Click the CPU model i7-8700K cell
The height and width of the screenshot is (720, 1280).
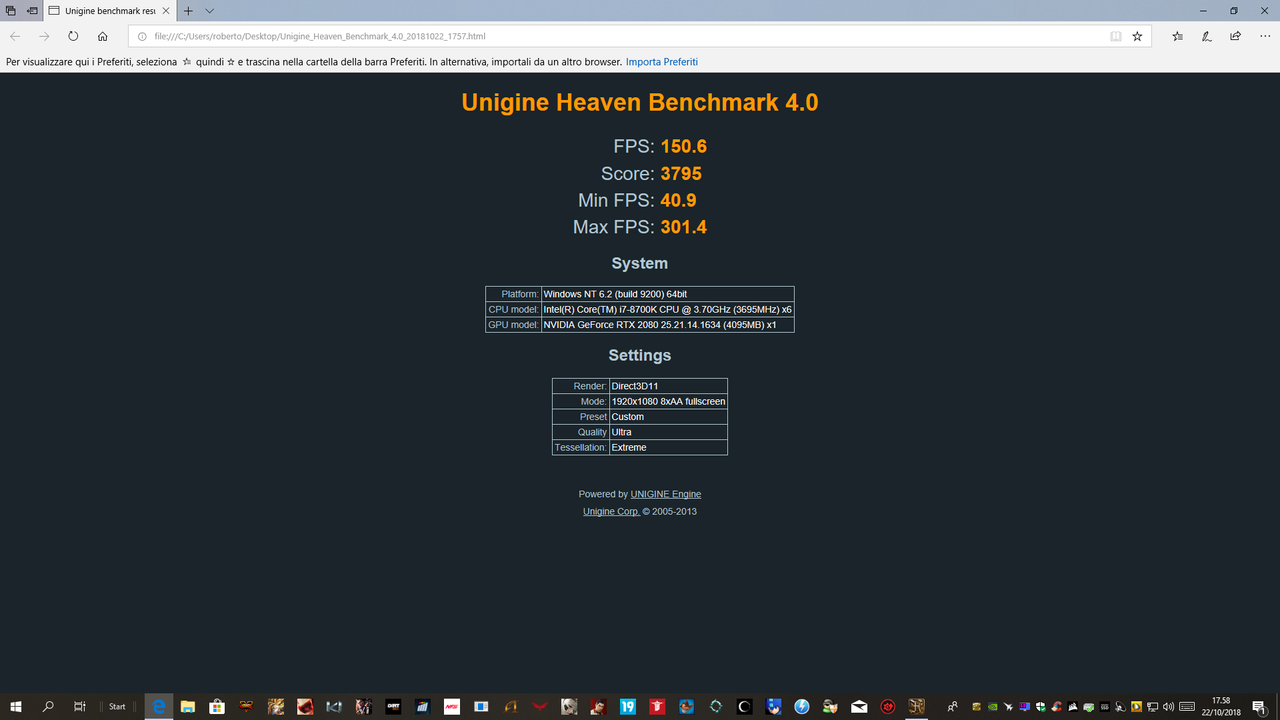click(667, 309)
